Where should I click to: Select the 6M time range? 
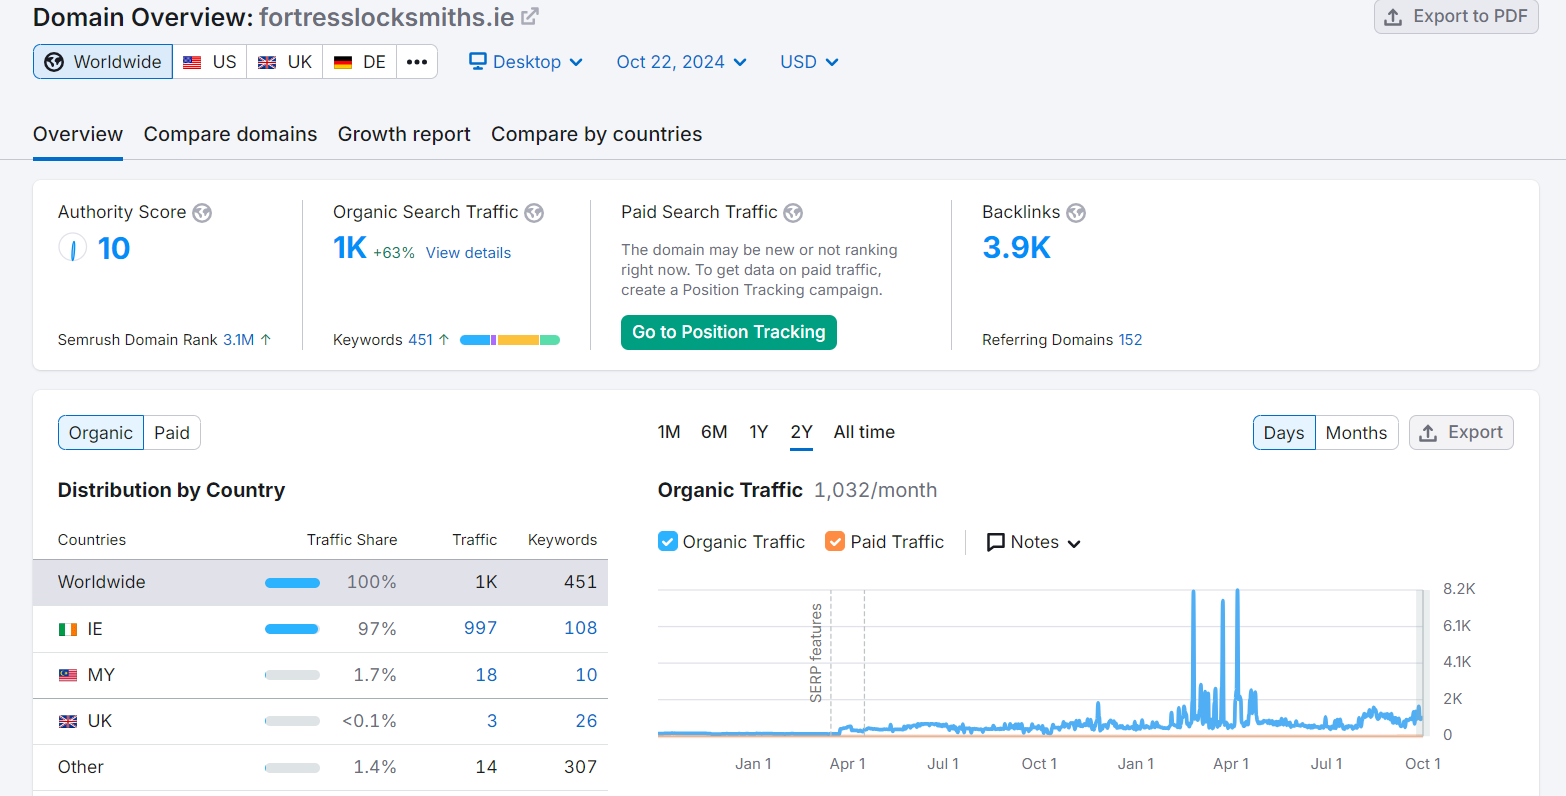point(714,432)
